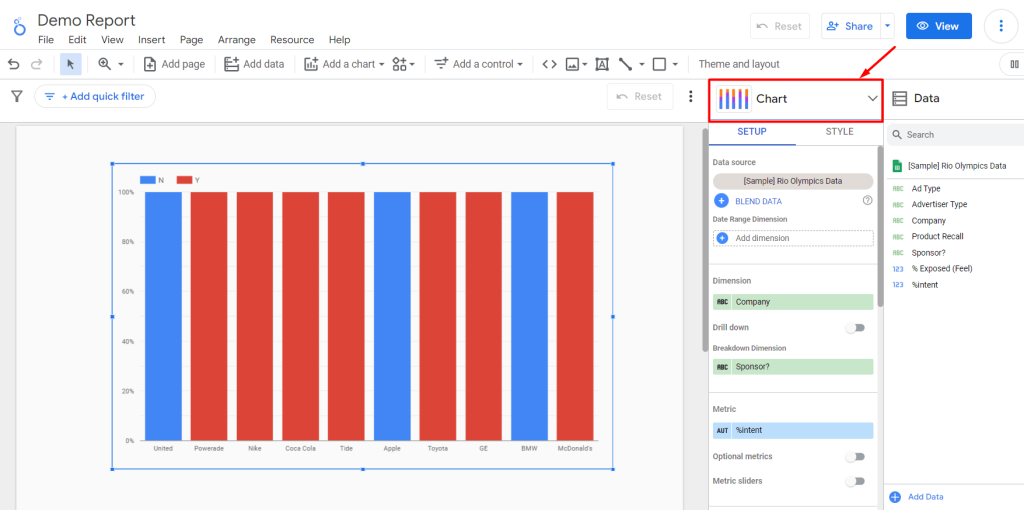Select the selection mode pointer tool
The image size is (1024, 510).
tap(71, 64)
